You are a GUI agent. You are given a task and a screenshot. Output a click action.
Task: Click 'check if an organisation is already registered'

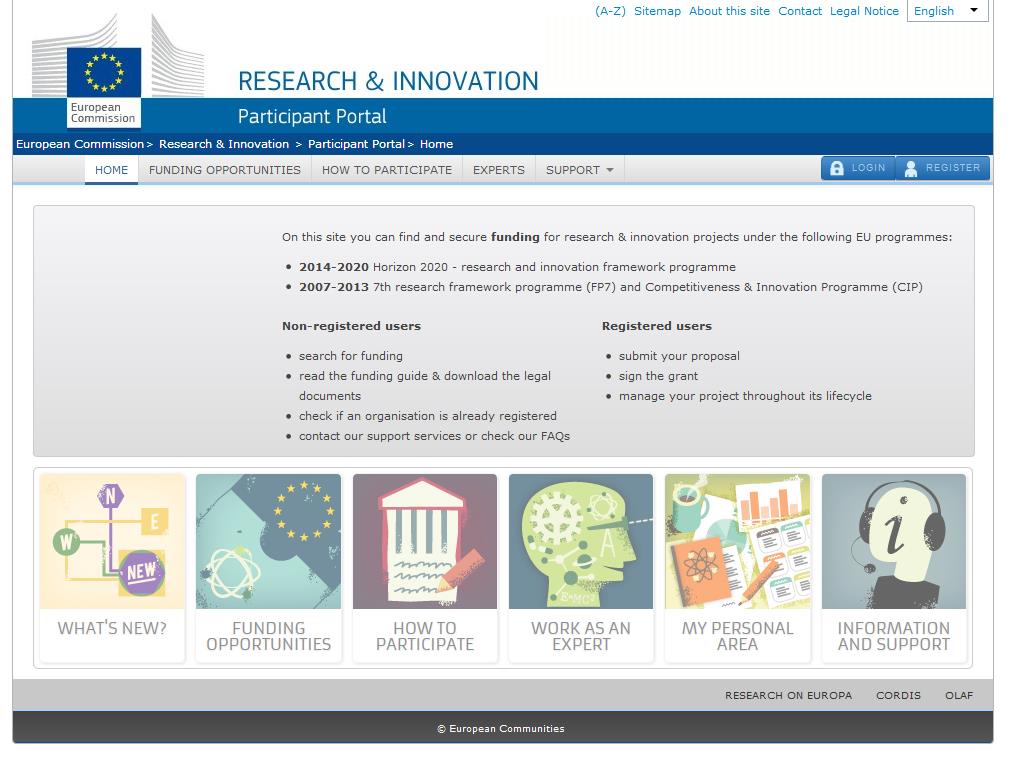(x=428, y=416)
